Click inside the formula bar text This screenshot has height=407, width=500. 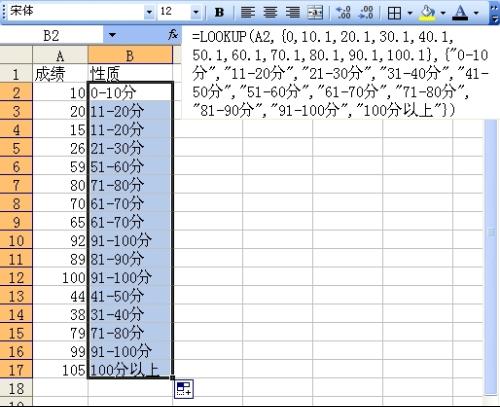pyautogui.click(x=340, y=73)
